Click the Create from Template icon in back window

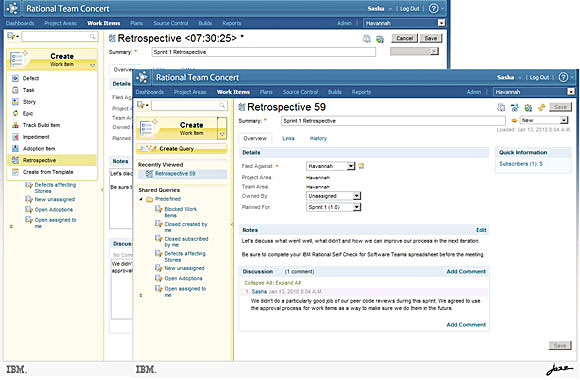(15, 172)
